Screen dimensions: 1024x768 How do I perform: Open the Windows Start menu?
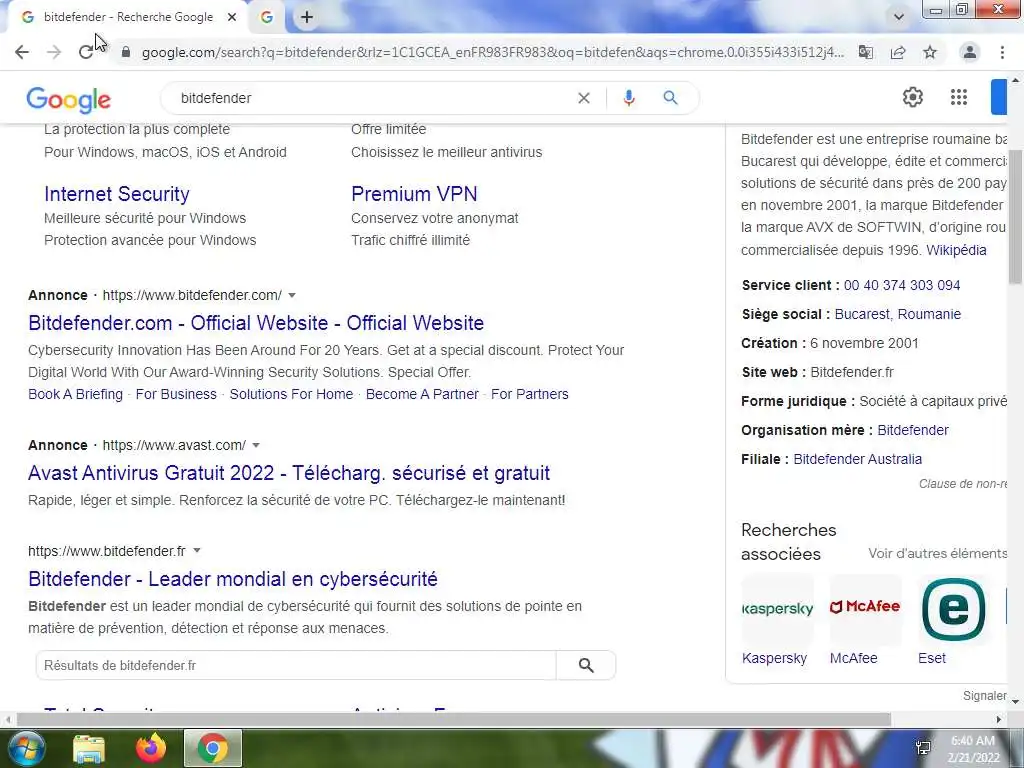(25, 748)
